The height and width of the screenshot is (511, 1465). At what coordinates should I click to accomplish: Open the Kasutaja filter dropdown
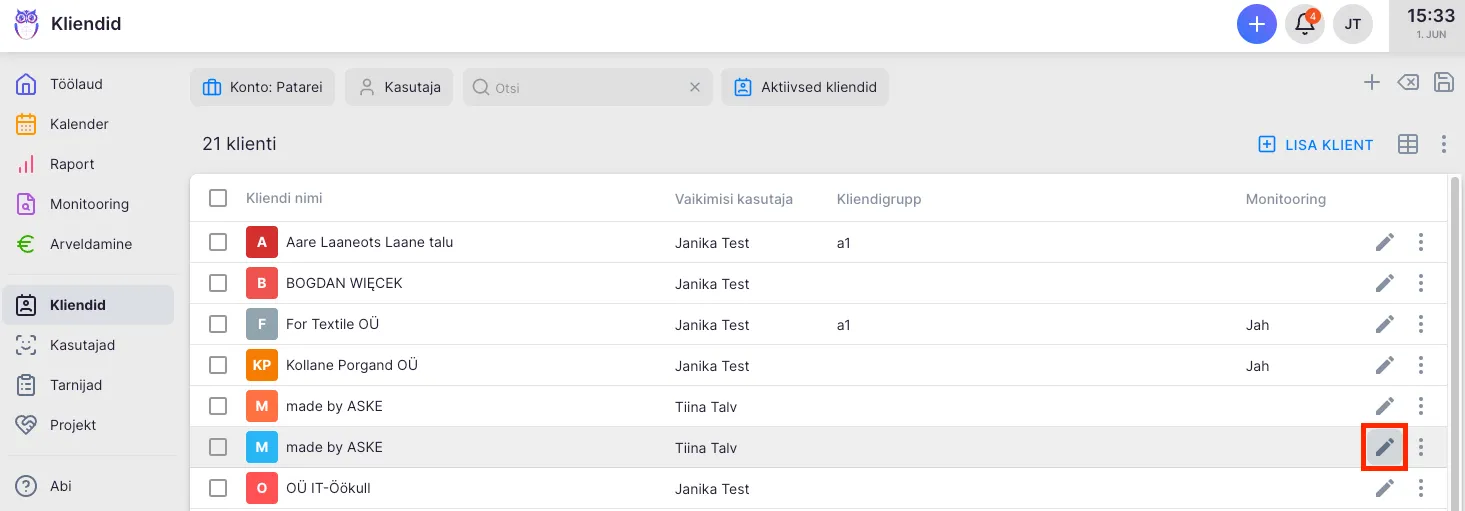coord(399,87)
